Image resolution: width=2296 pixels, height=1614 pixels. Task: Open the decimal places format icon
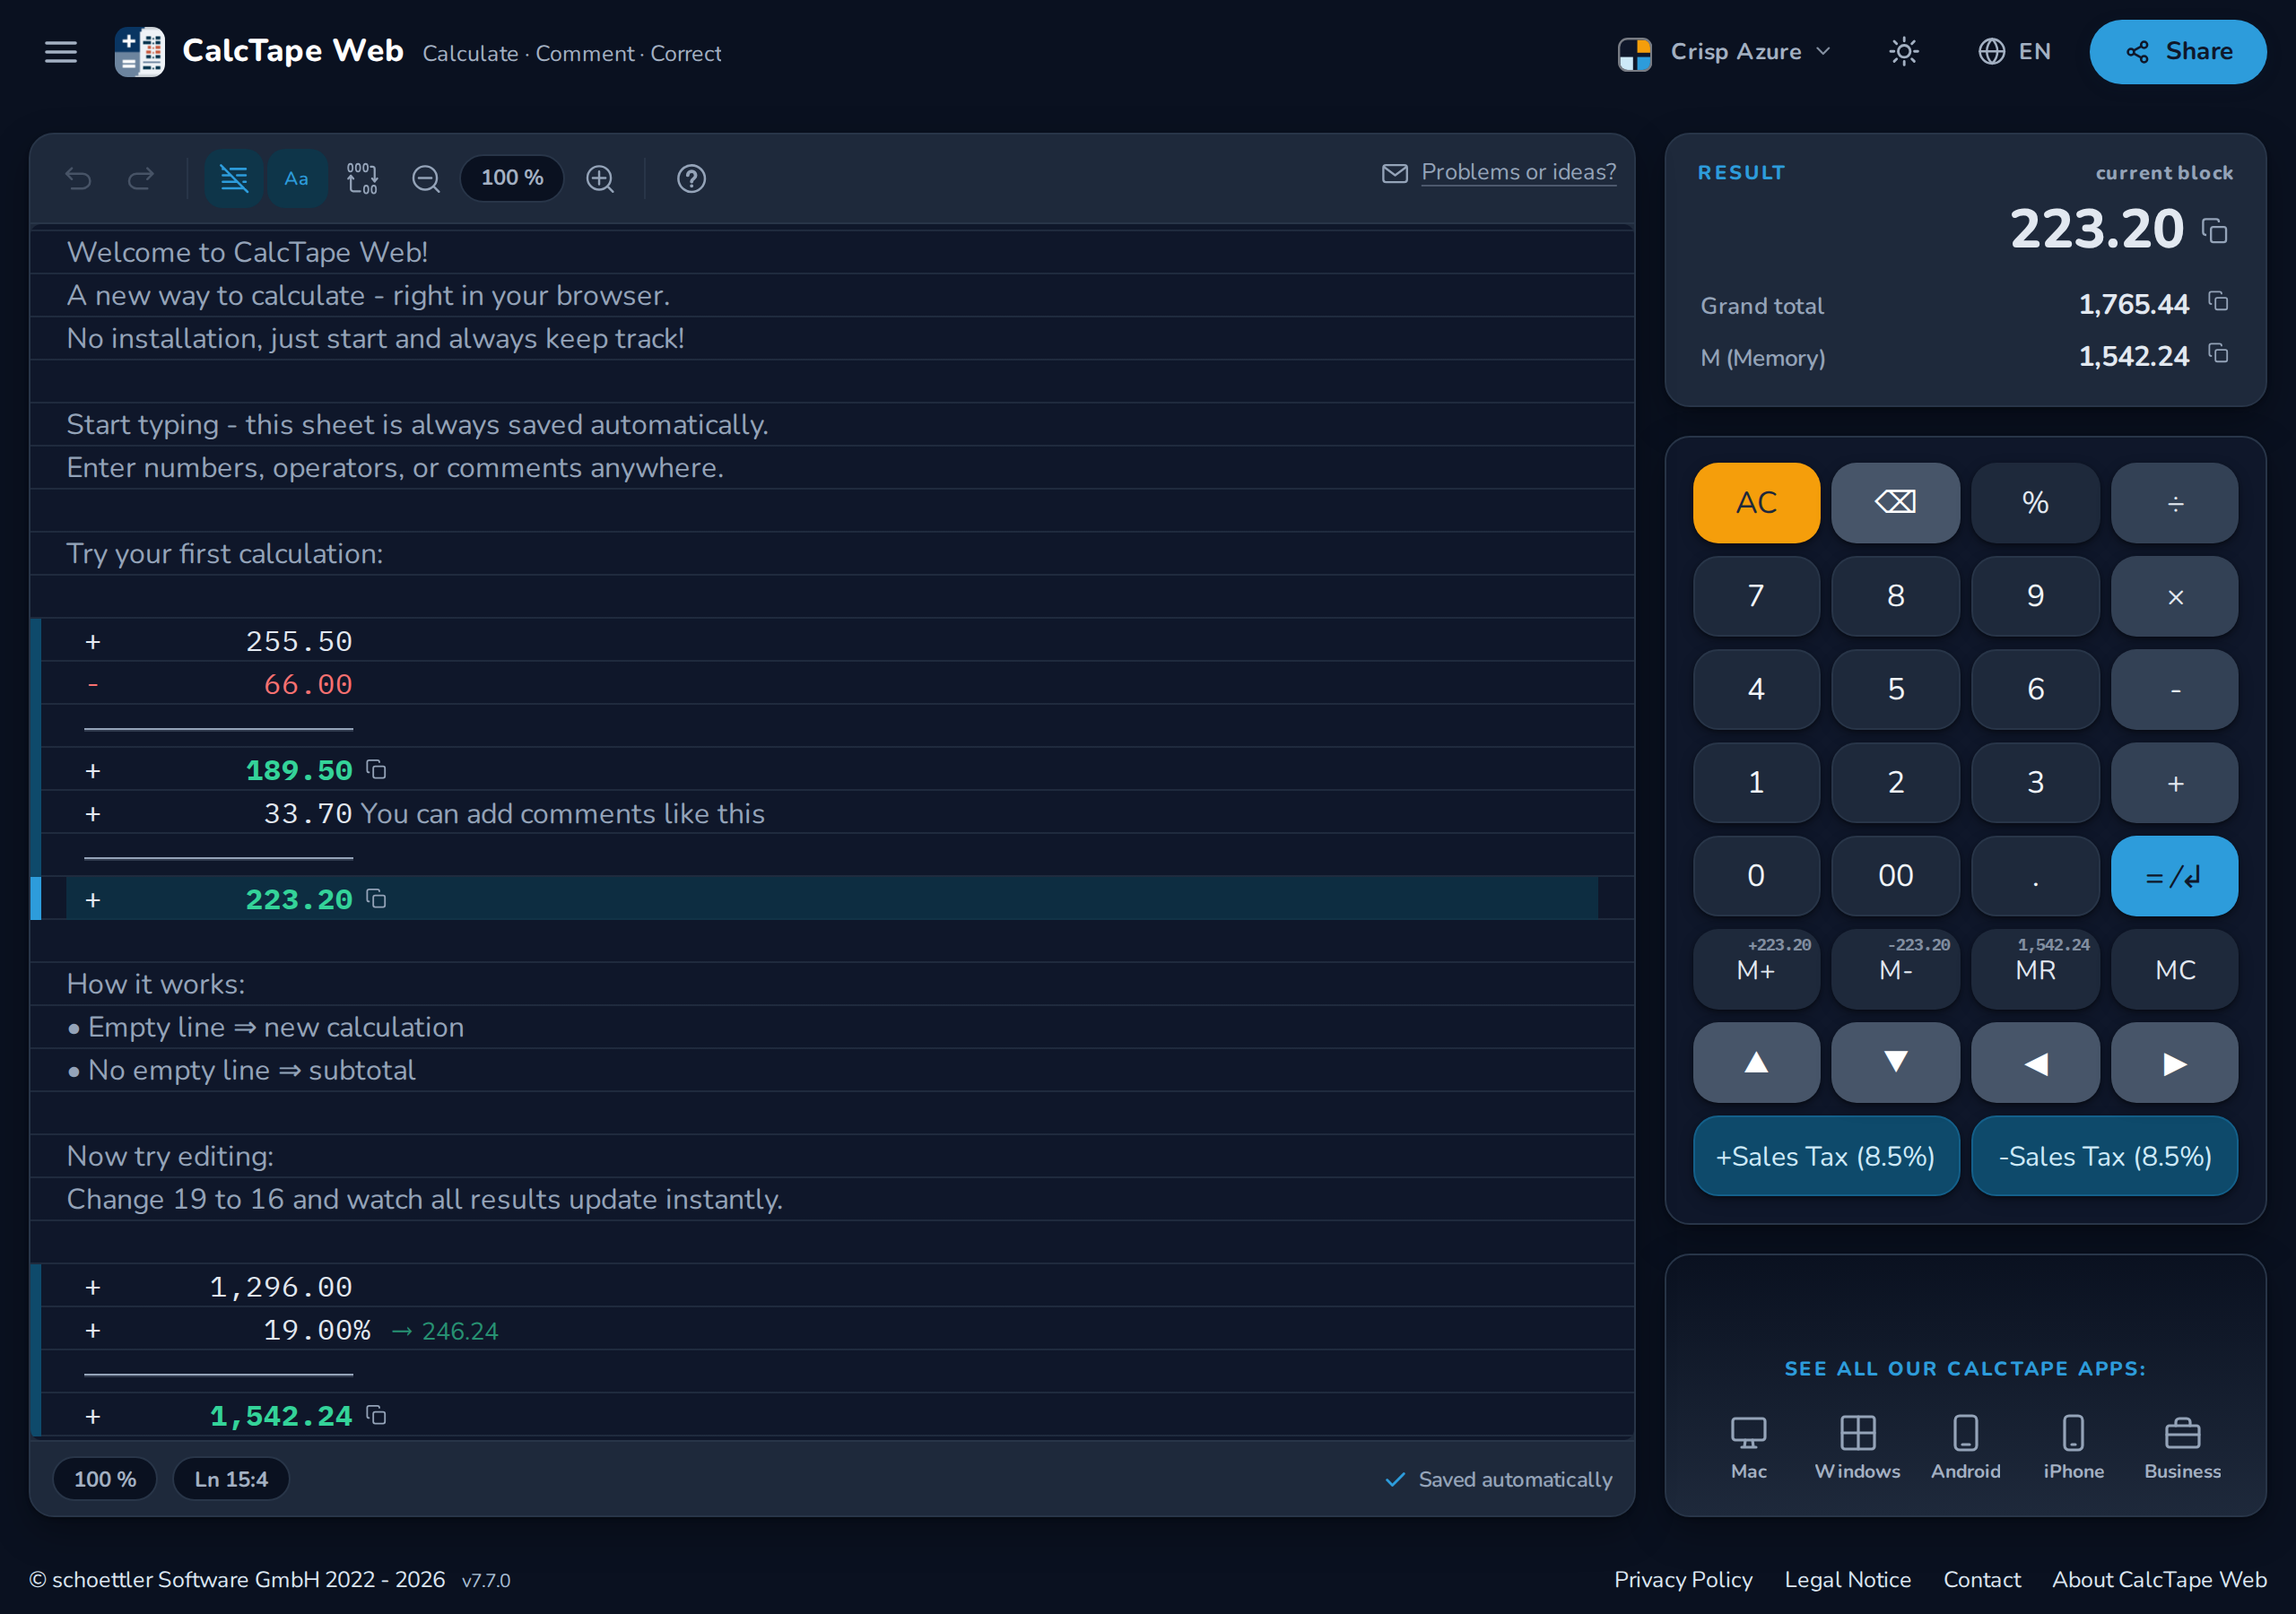[x=362, y=178]
